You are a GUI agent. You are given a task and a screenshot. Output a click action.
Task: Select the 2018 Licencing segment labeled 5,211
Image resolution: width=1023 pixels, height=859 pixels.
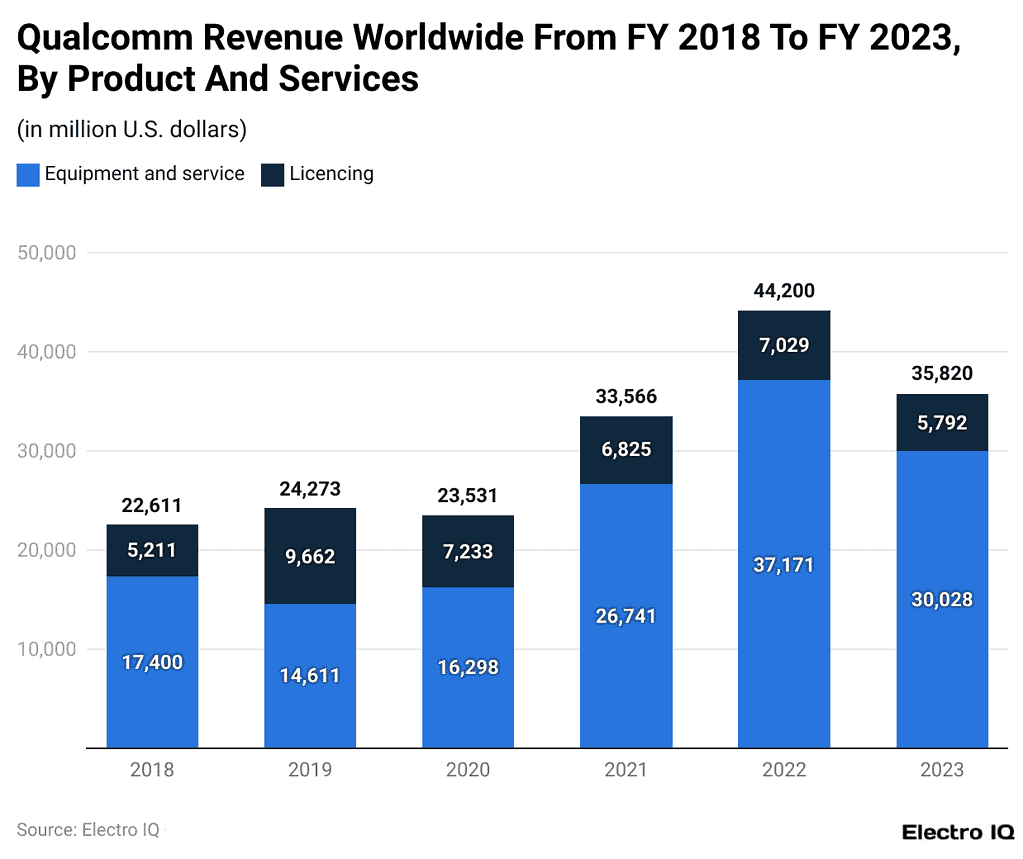coord(152,548)
